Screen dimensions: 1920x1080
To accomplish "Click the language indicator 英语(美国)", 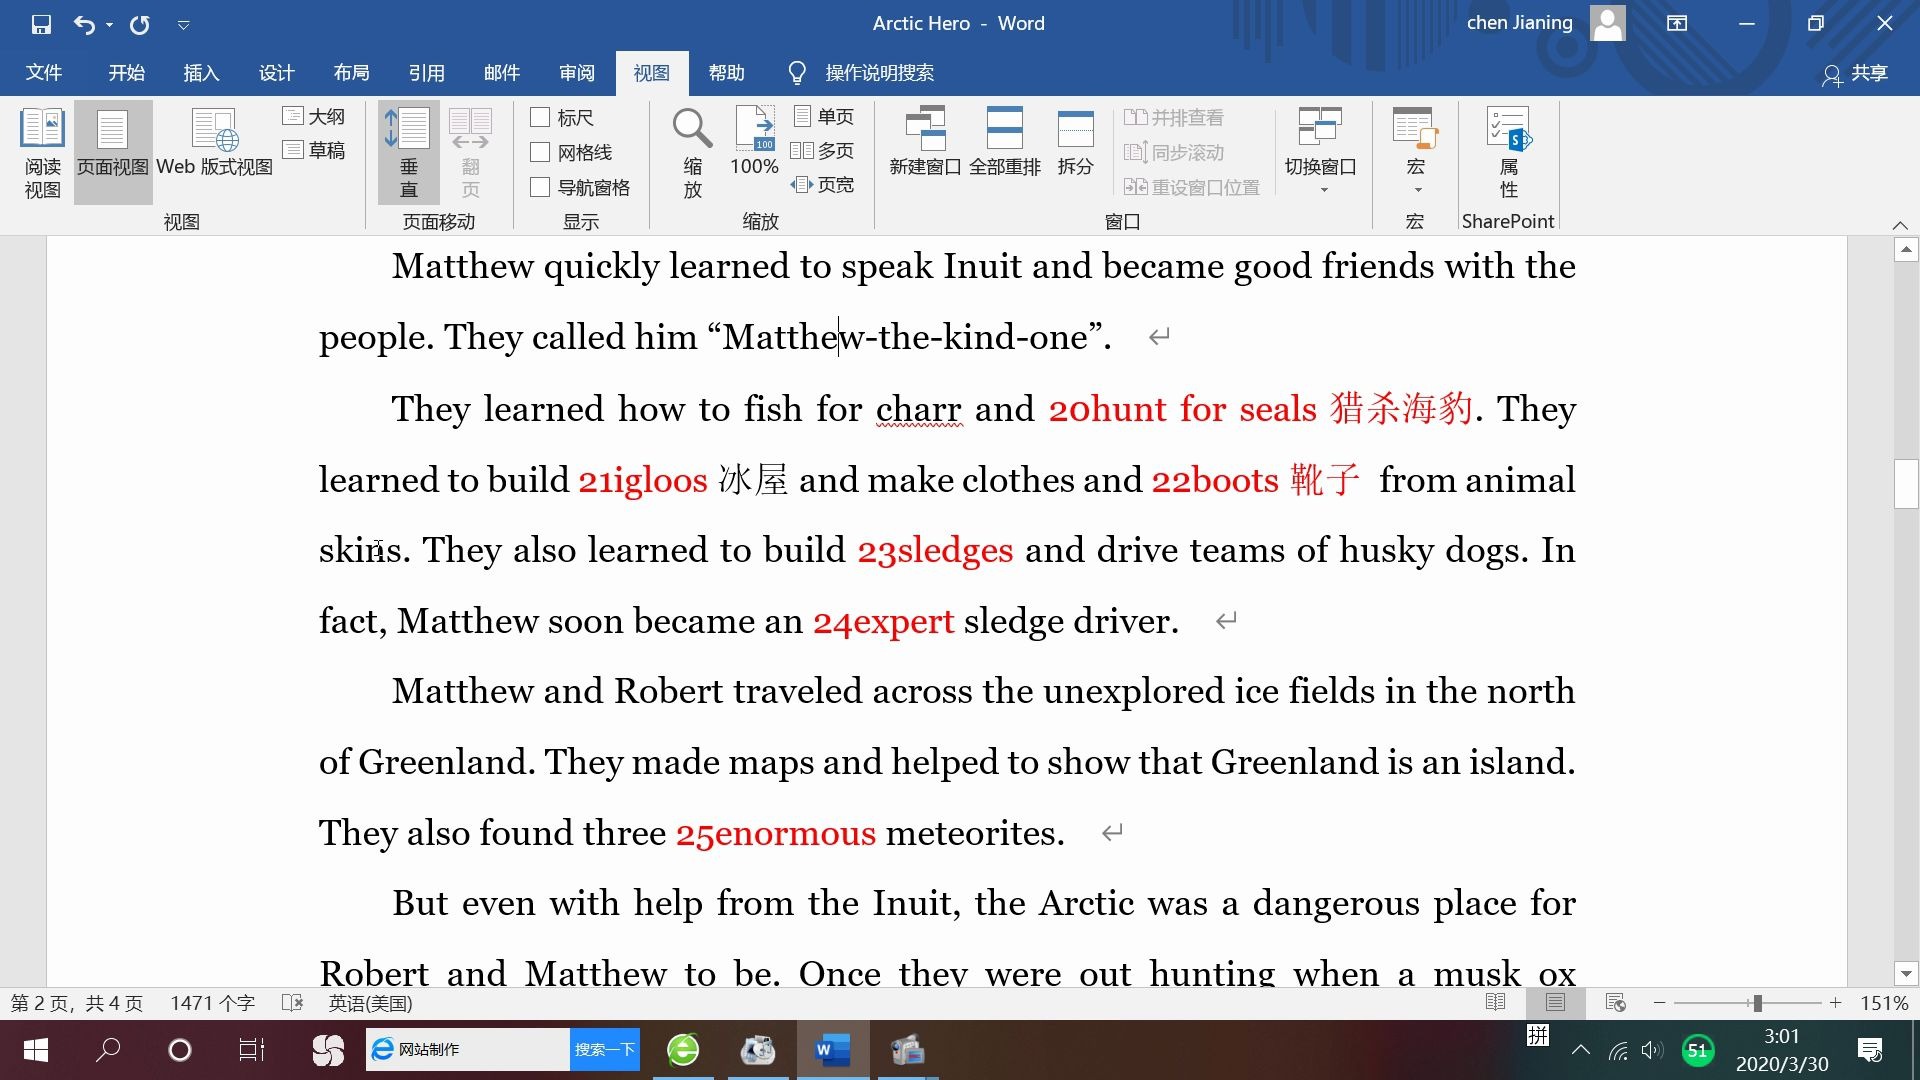I will click(x=371, y=1003).
